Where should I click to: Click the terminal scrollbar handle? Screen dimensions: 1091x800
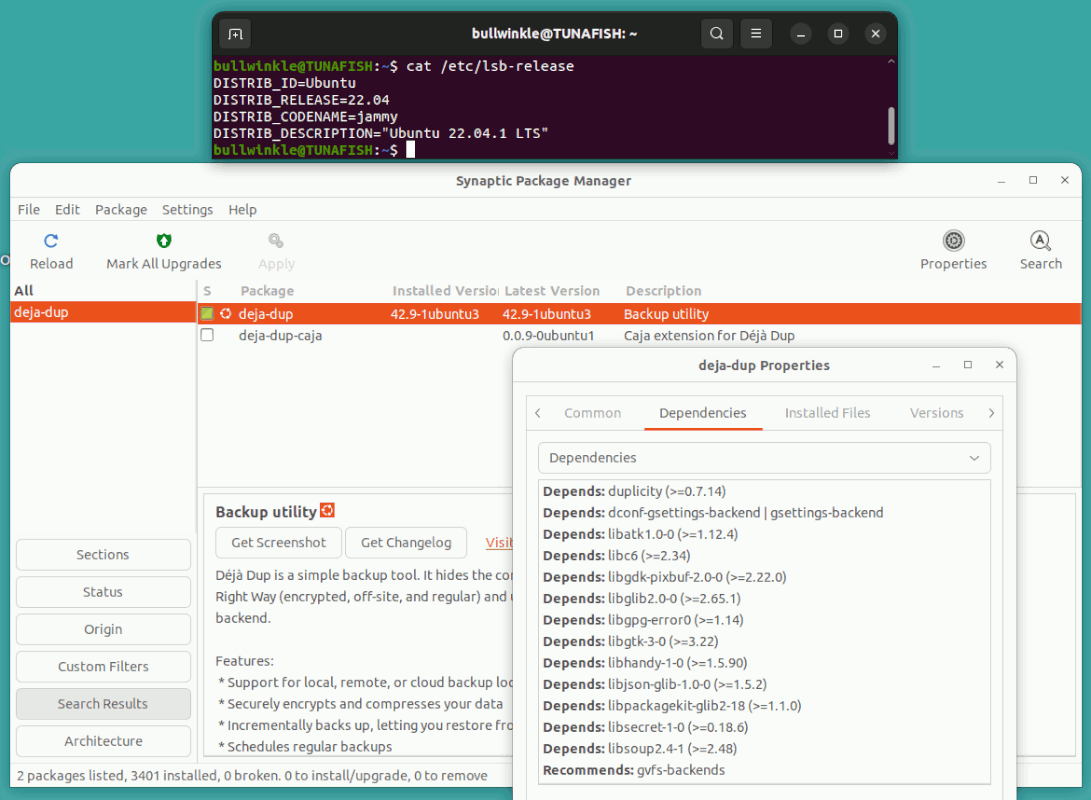[891, 125]
